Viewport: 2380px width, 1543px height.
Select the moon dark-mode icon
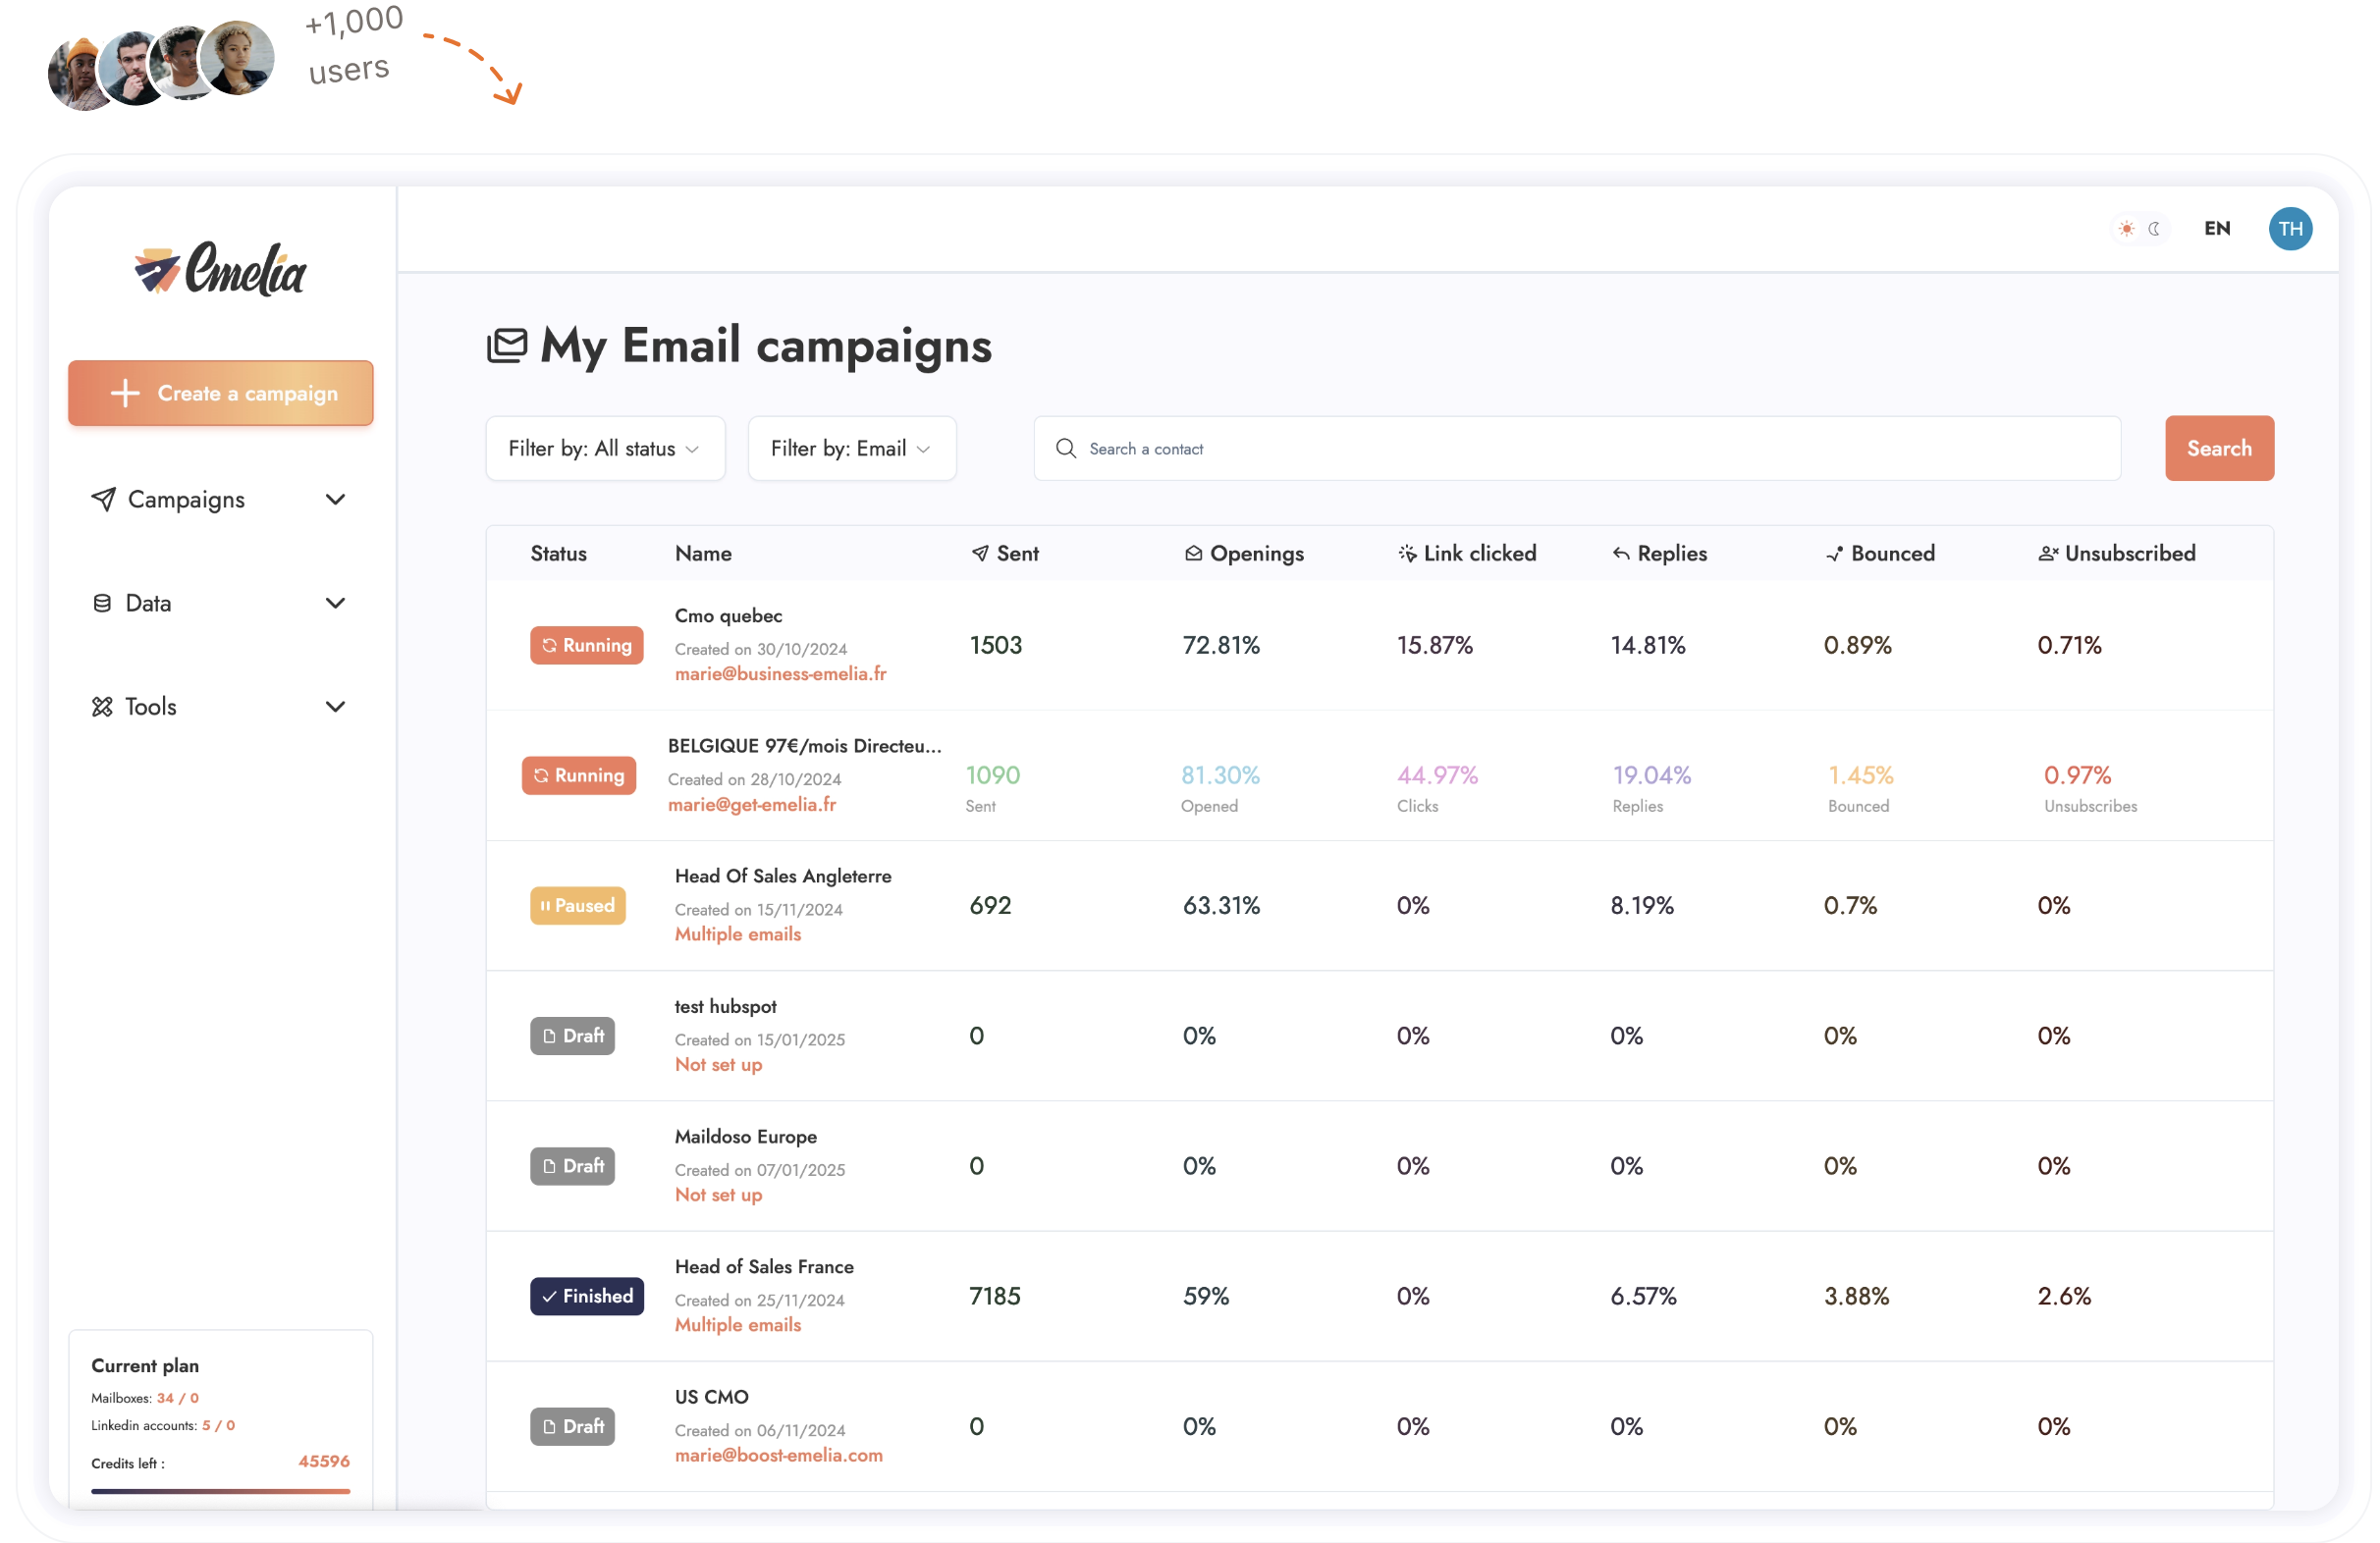pos(2154,229)
